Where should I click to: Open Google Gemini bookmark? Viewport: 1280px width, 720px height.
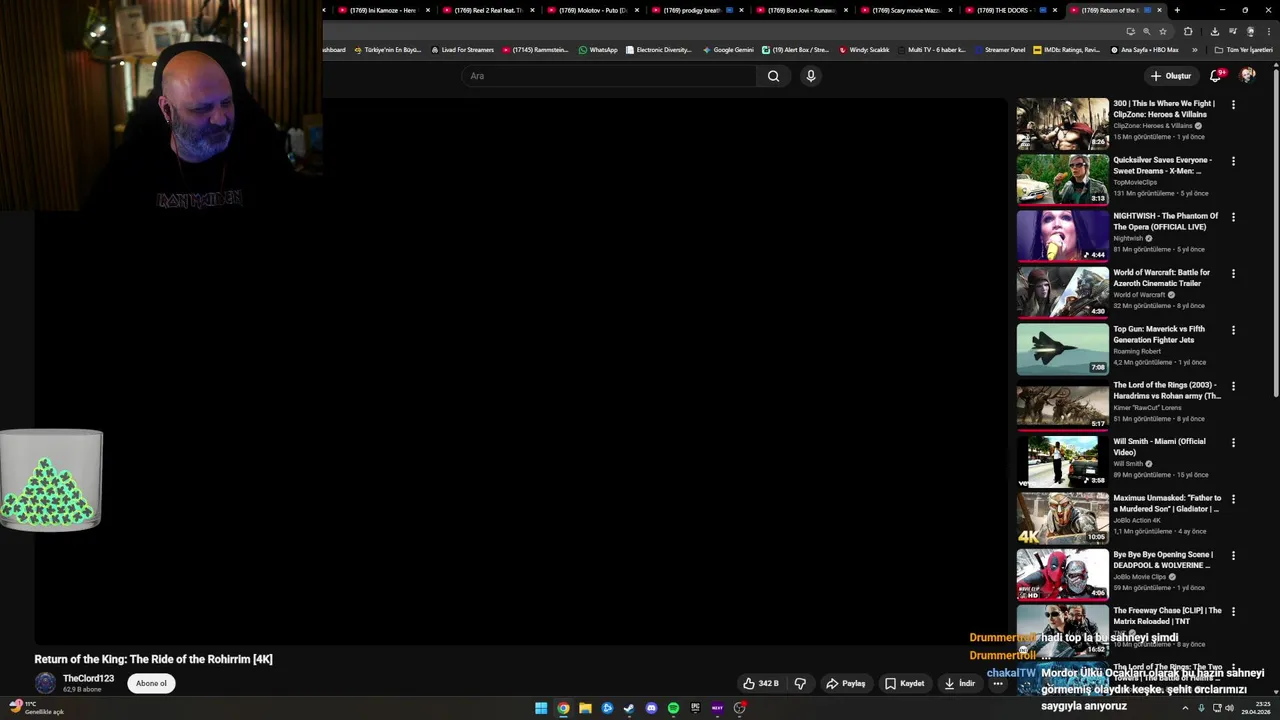click(x=728, y=49)
